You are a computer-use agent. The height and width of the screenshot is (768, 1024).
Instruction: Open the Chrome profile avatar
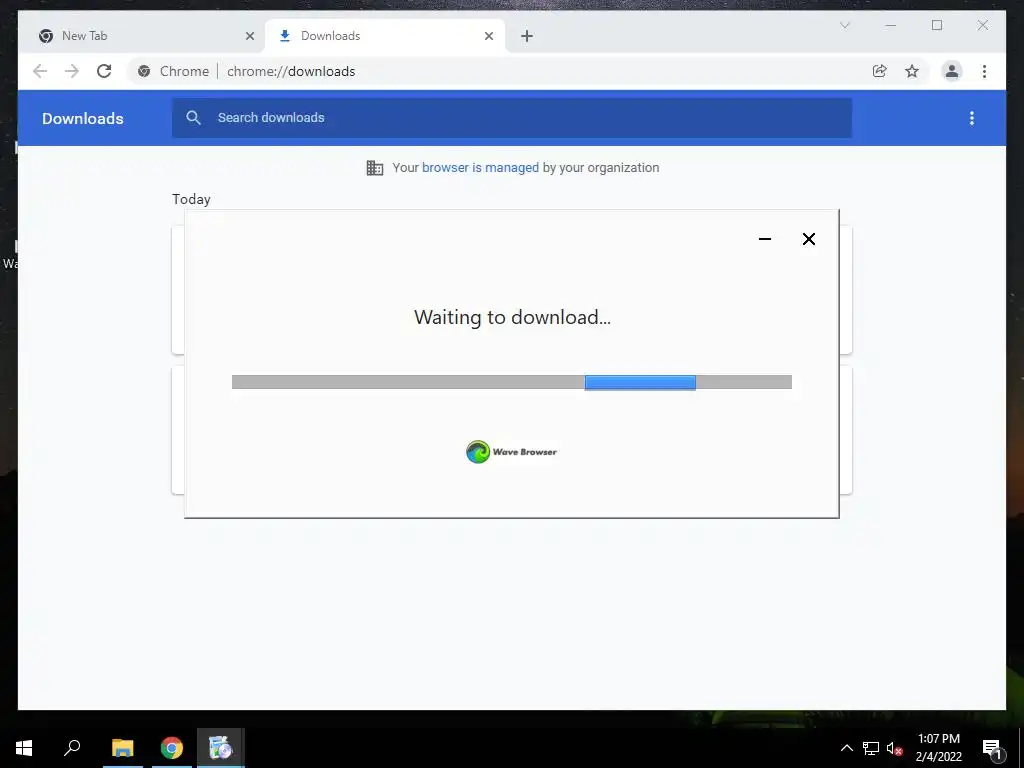[x=952, y=71]
